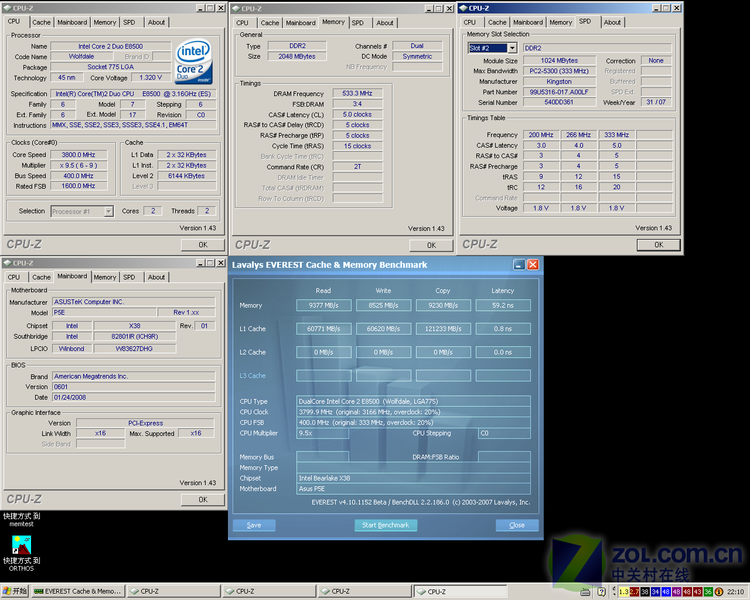The height and width of the screenshot is (600, 750).
Task: Click the Rated FSB 1600.0 MHz value
Action: point(78,187)
